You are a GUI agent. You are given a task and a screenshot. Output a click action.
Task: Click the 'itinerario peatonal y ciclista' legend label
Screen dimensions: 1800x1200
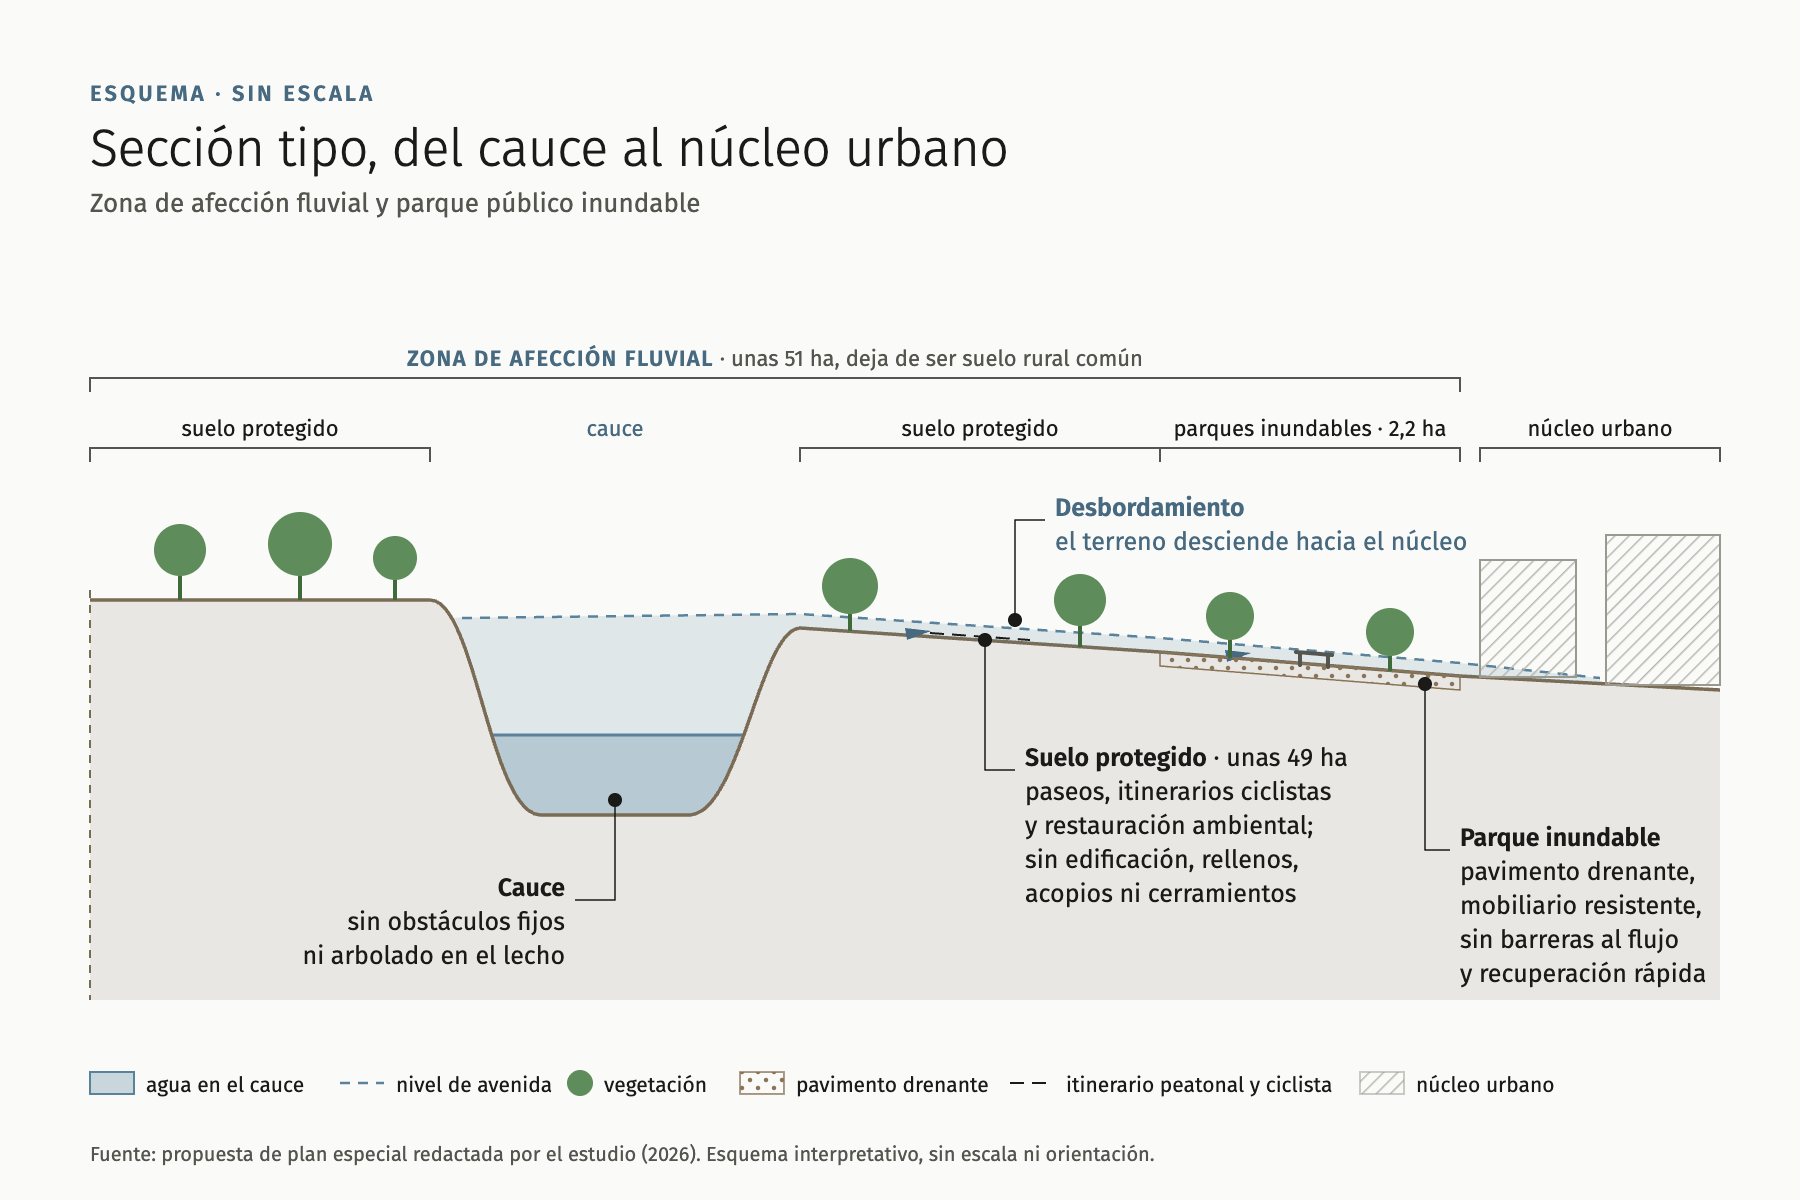1199,1084
